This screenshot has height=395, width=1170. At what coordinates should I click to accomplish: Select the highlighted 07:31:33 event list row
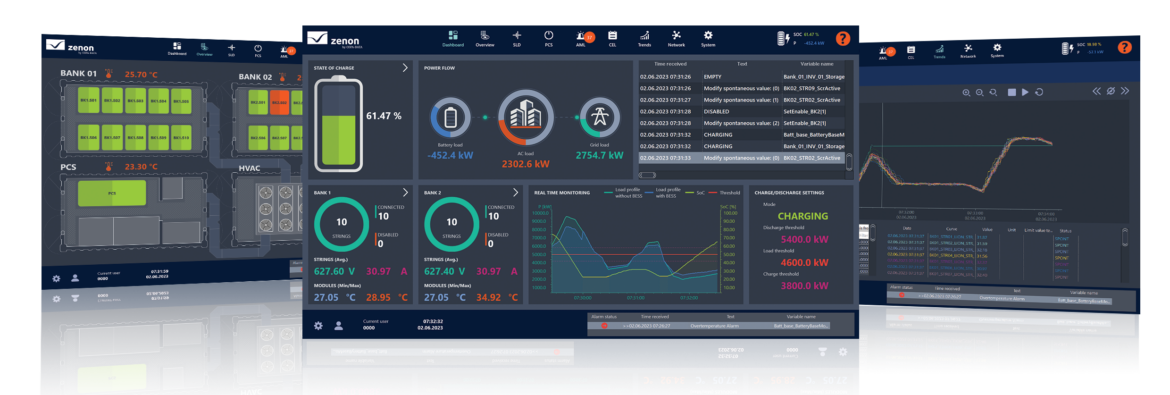[x=742, y=158]
